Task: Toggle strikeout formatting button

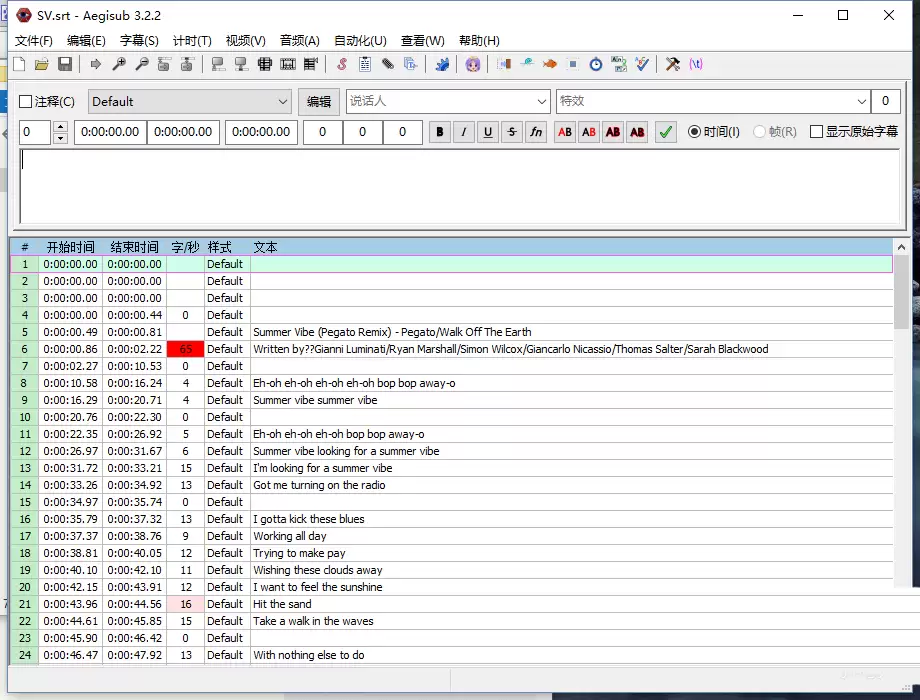Action: 512,132
